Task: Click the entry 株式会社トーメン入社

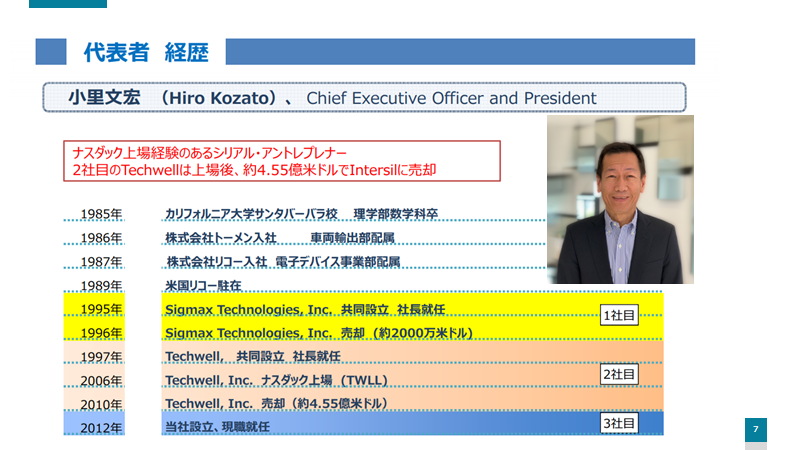Action: [220, 238]
